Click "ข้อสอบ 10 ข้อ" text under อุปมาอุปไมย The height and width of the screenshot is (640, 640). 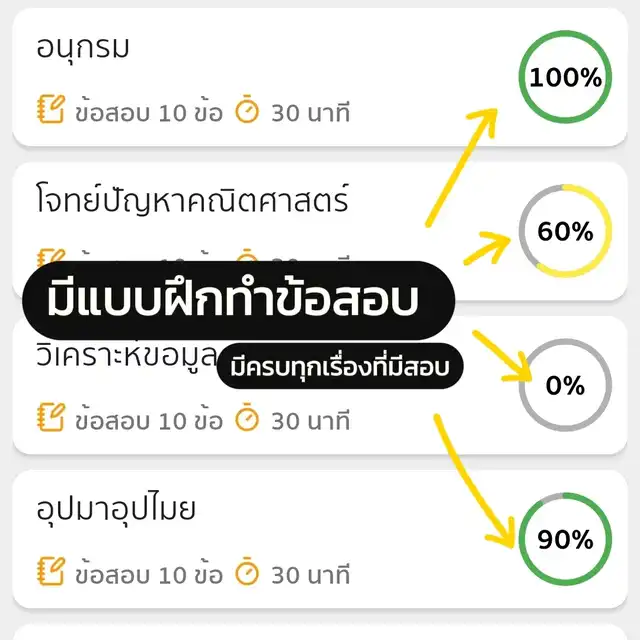coord(149,574)
